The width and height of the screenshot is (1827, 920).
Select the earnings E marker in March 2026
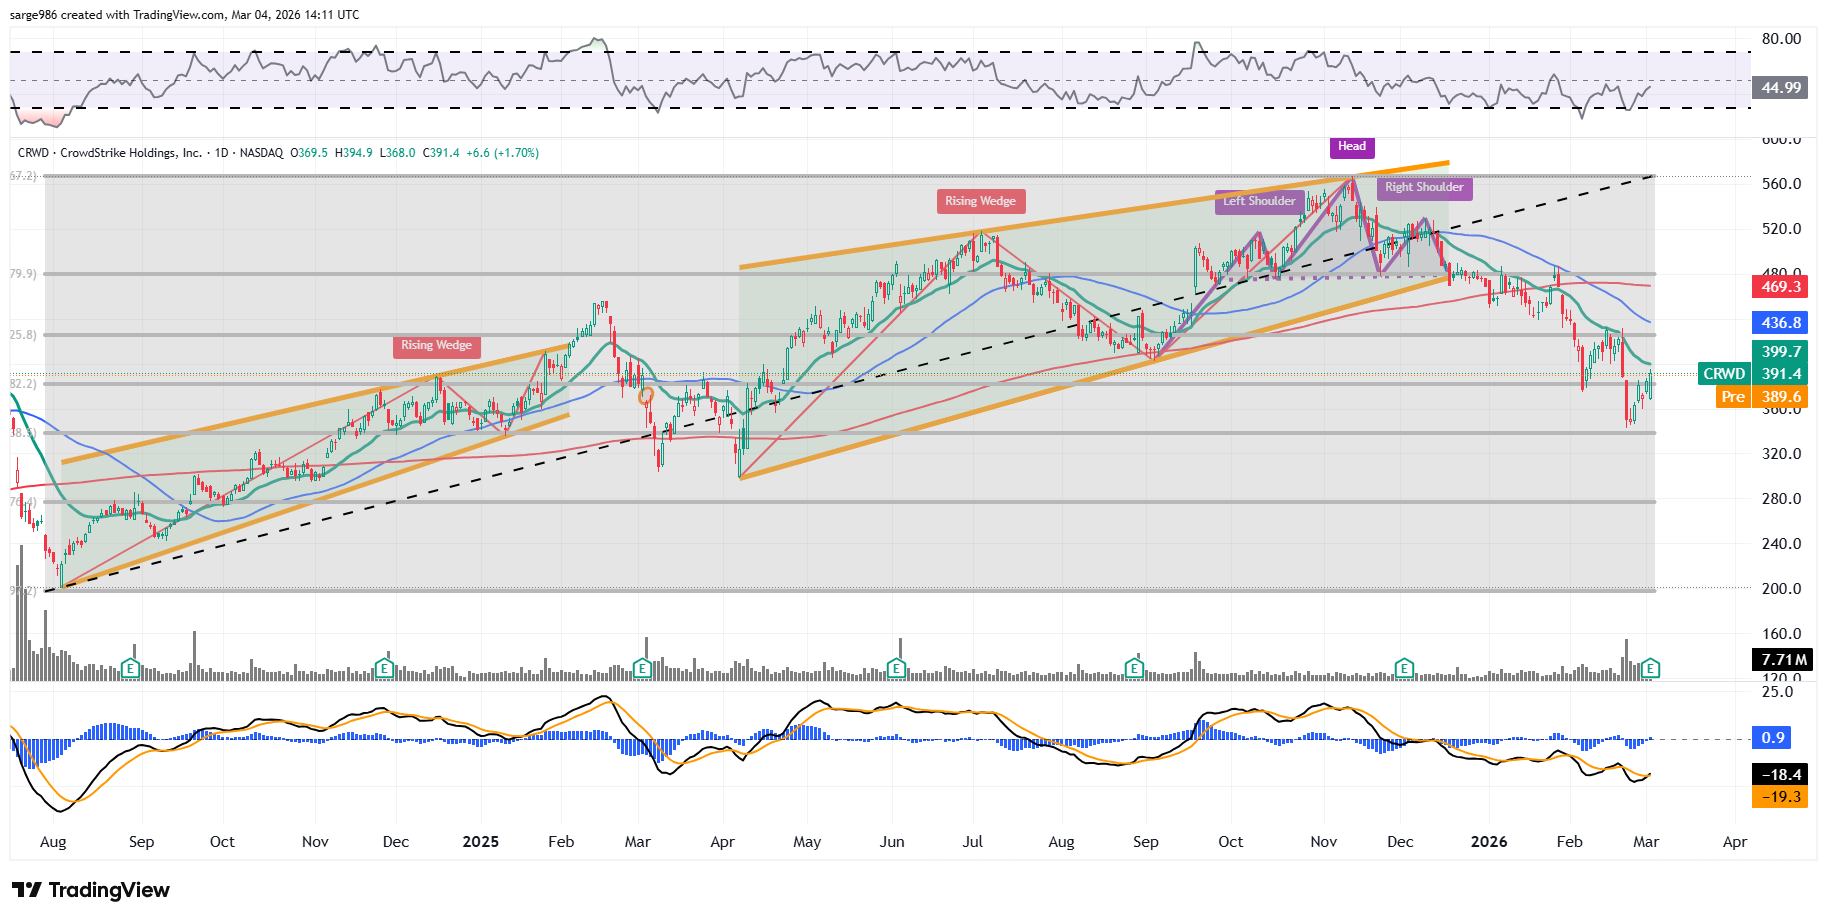click(x=1651, y=668)
